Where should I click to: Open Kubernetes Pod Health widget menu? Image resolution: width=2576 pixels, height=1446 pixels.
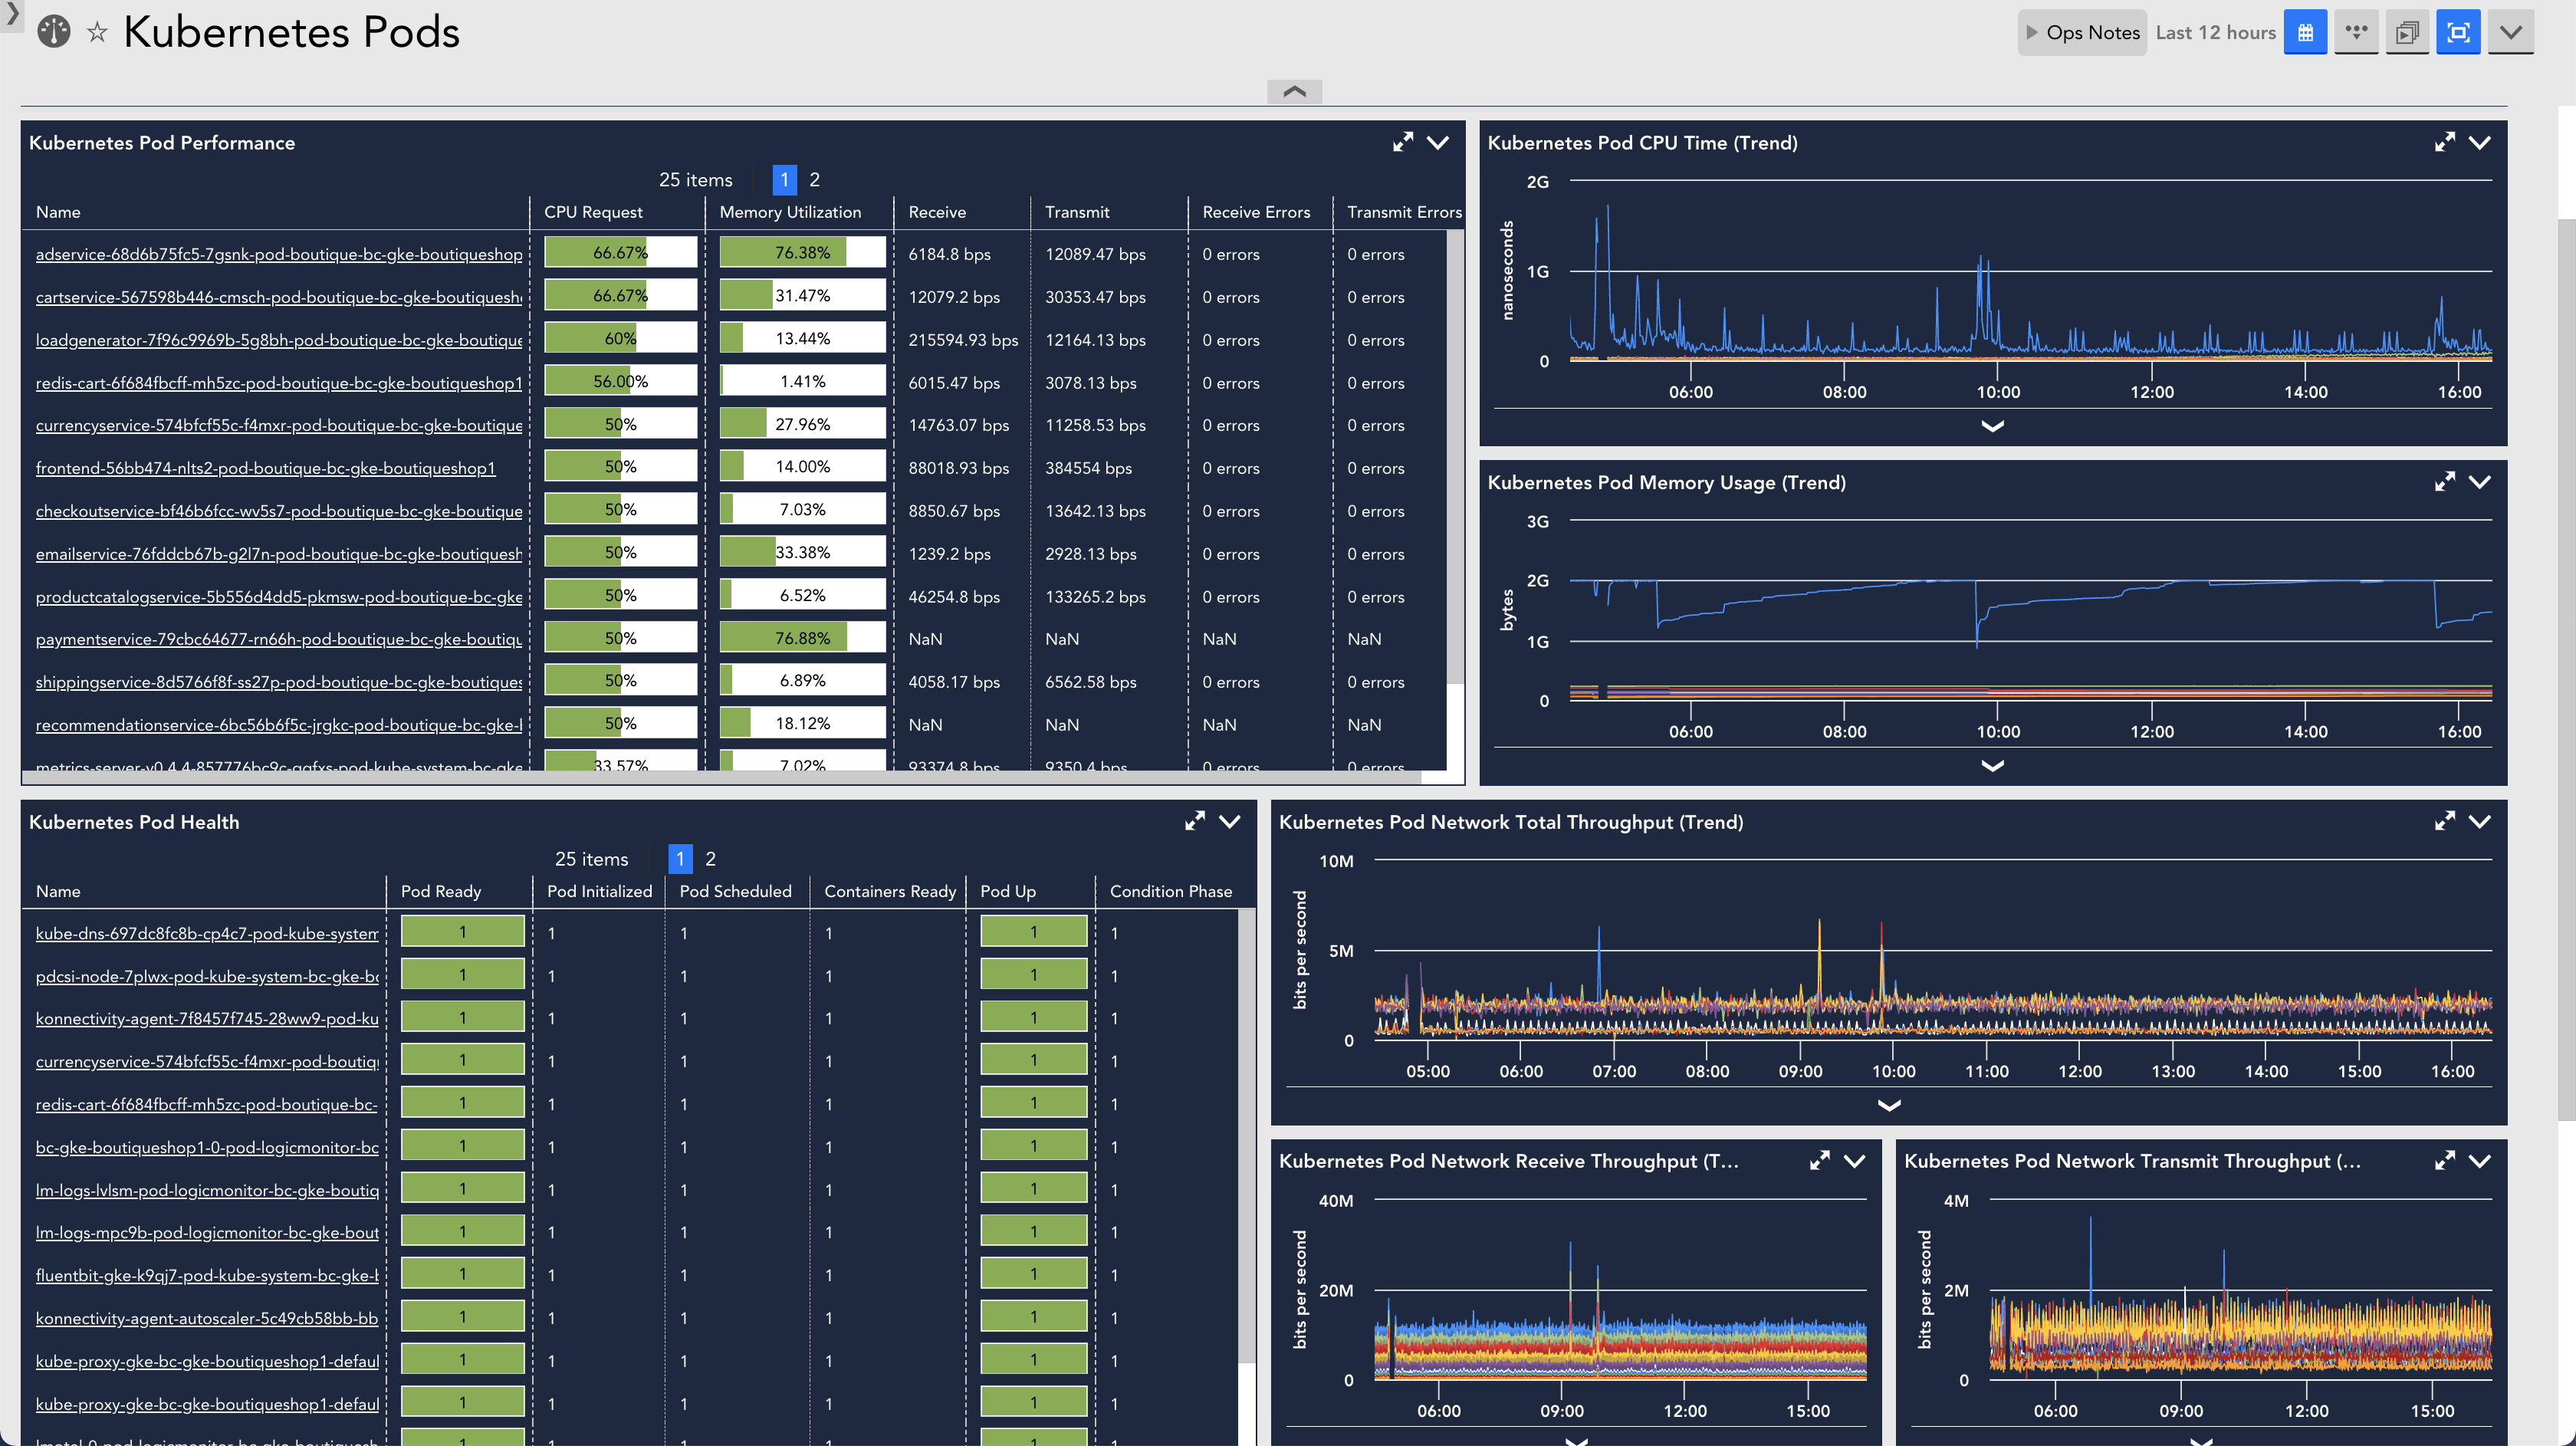click(x=1230, y=821)
